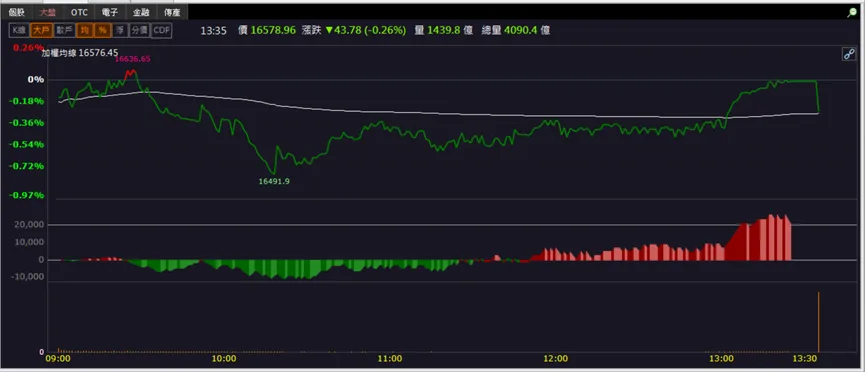This screenshot has width=865, height=372.
Task: Click the -0.18% axis label
Action: pyautogui.click(x=27, y=101)
